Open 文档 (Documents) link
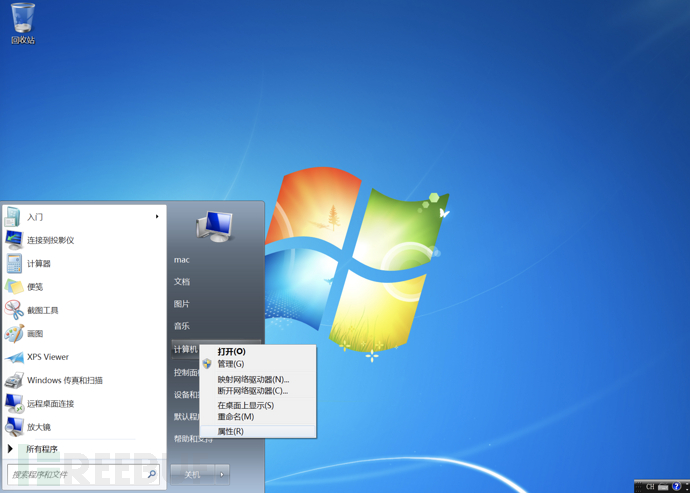This screenshot has width=690, height=493. click(x=182, y=282)
